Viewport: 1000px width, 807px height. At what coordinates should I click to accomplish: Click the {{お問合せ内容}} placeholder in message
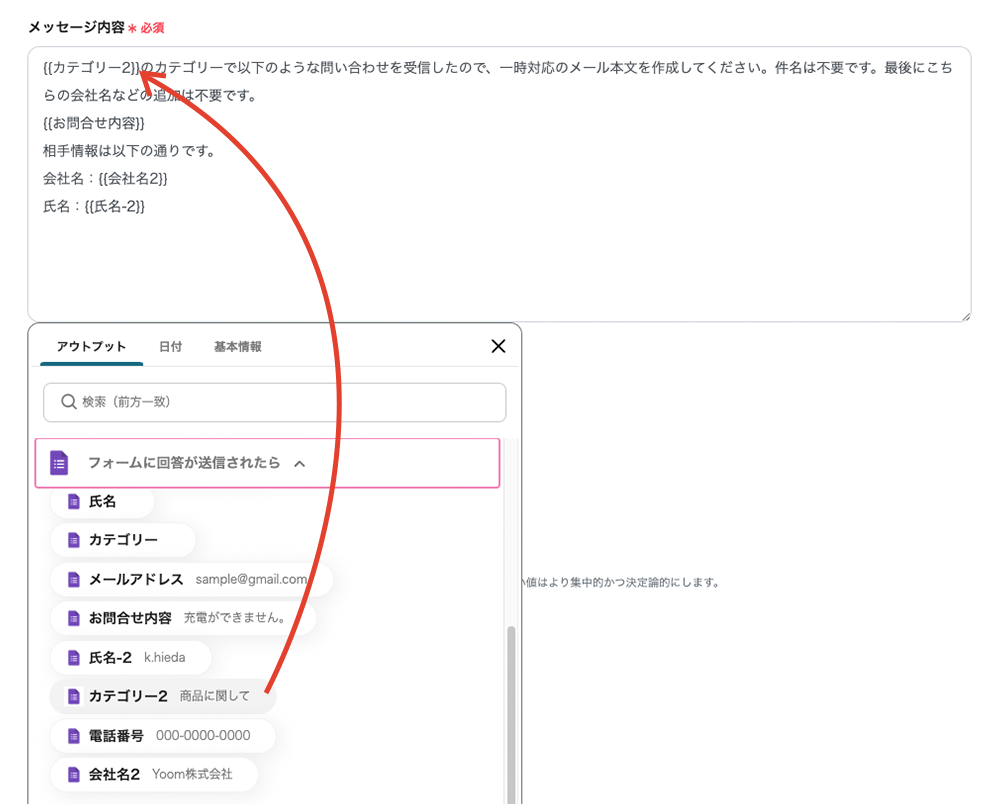94,123
